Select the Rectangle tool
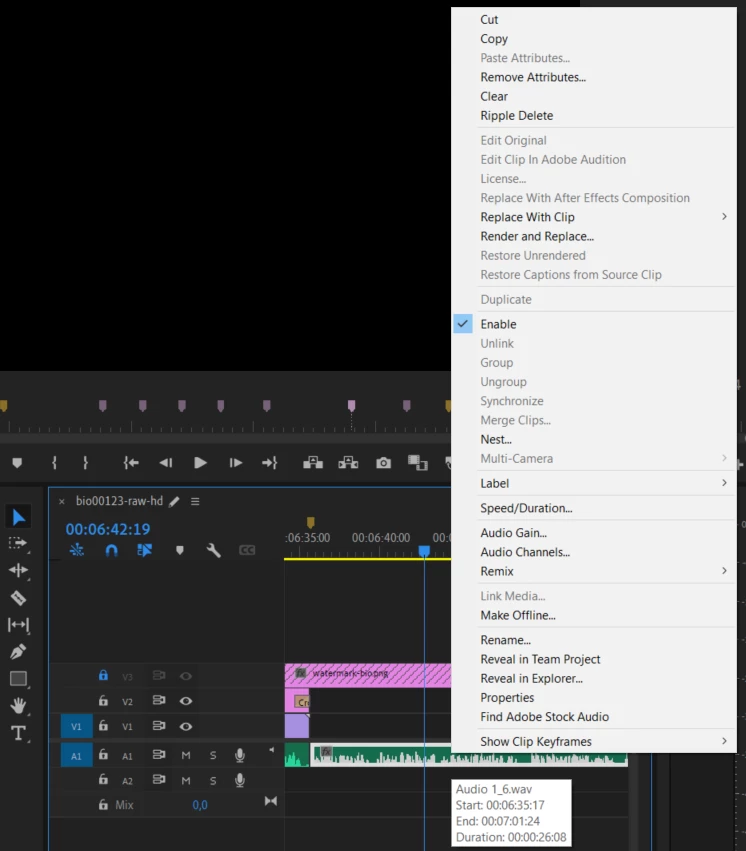The image size is (746, 851). coord(18,678)
